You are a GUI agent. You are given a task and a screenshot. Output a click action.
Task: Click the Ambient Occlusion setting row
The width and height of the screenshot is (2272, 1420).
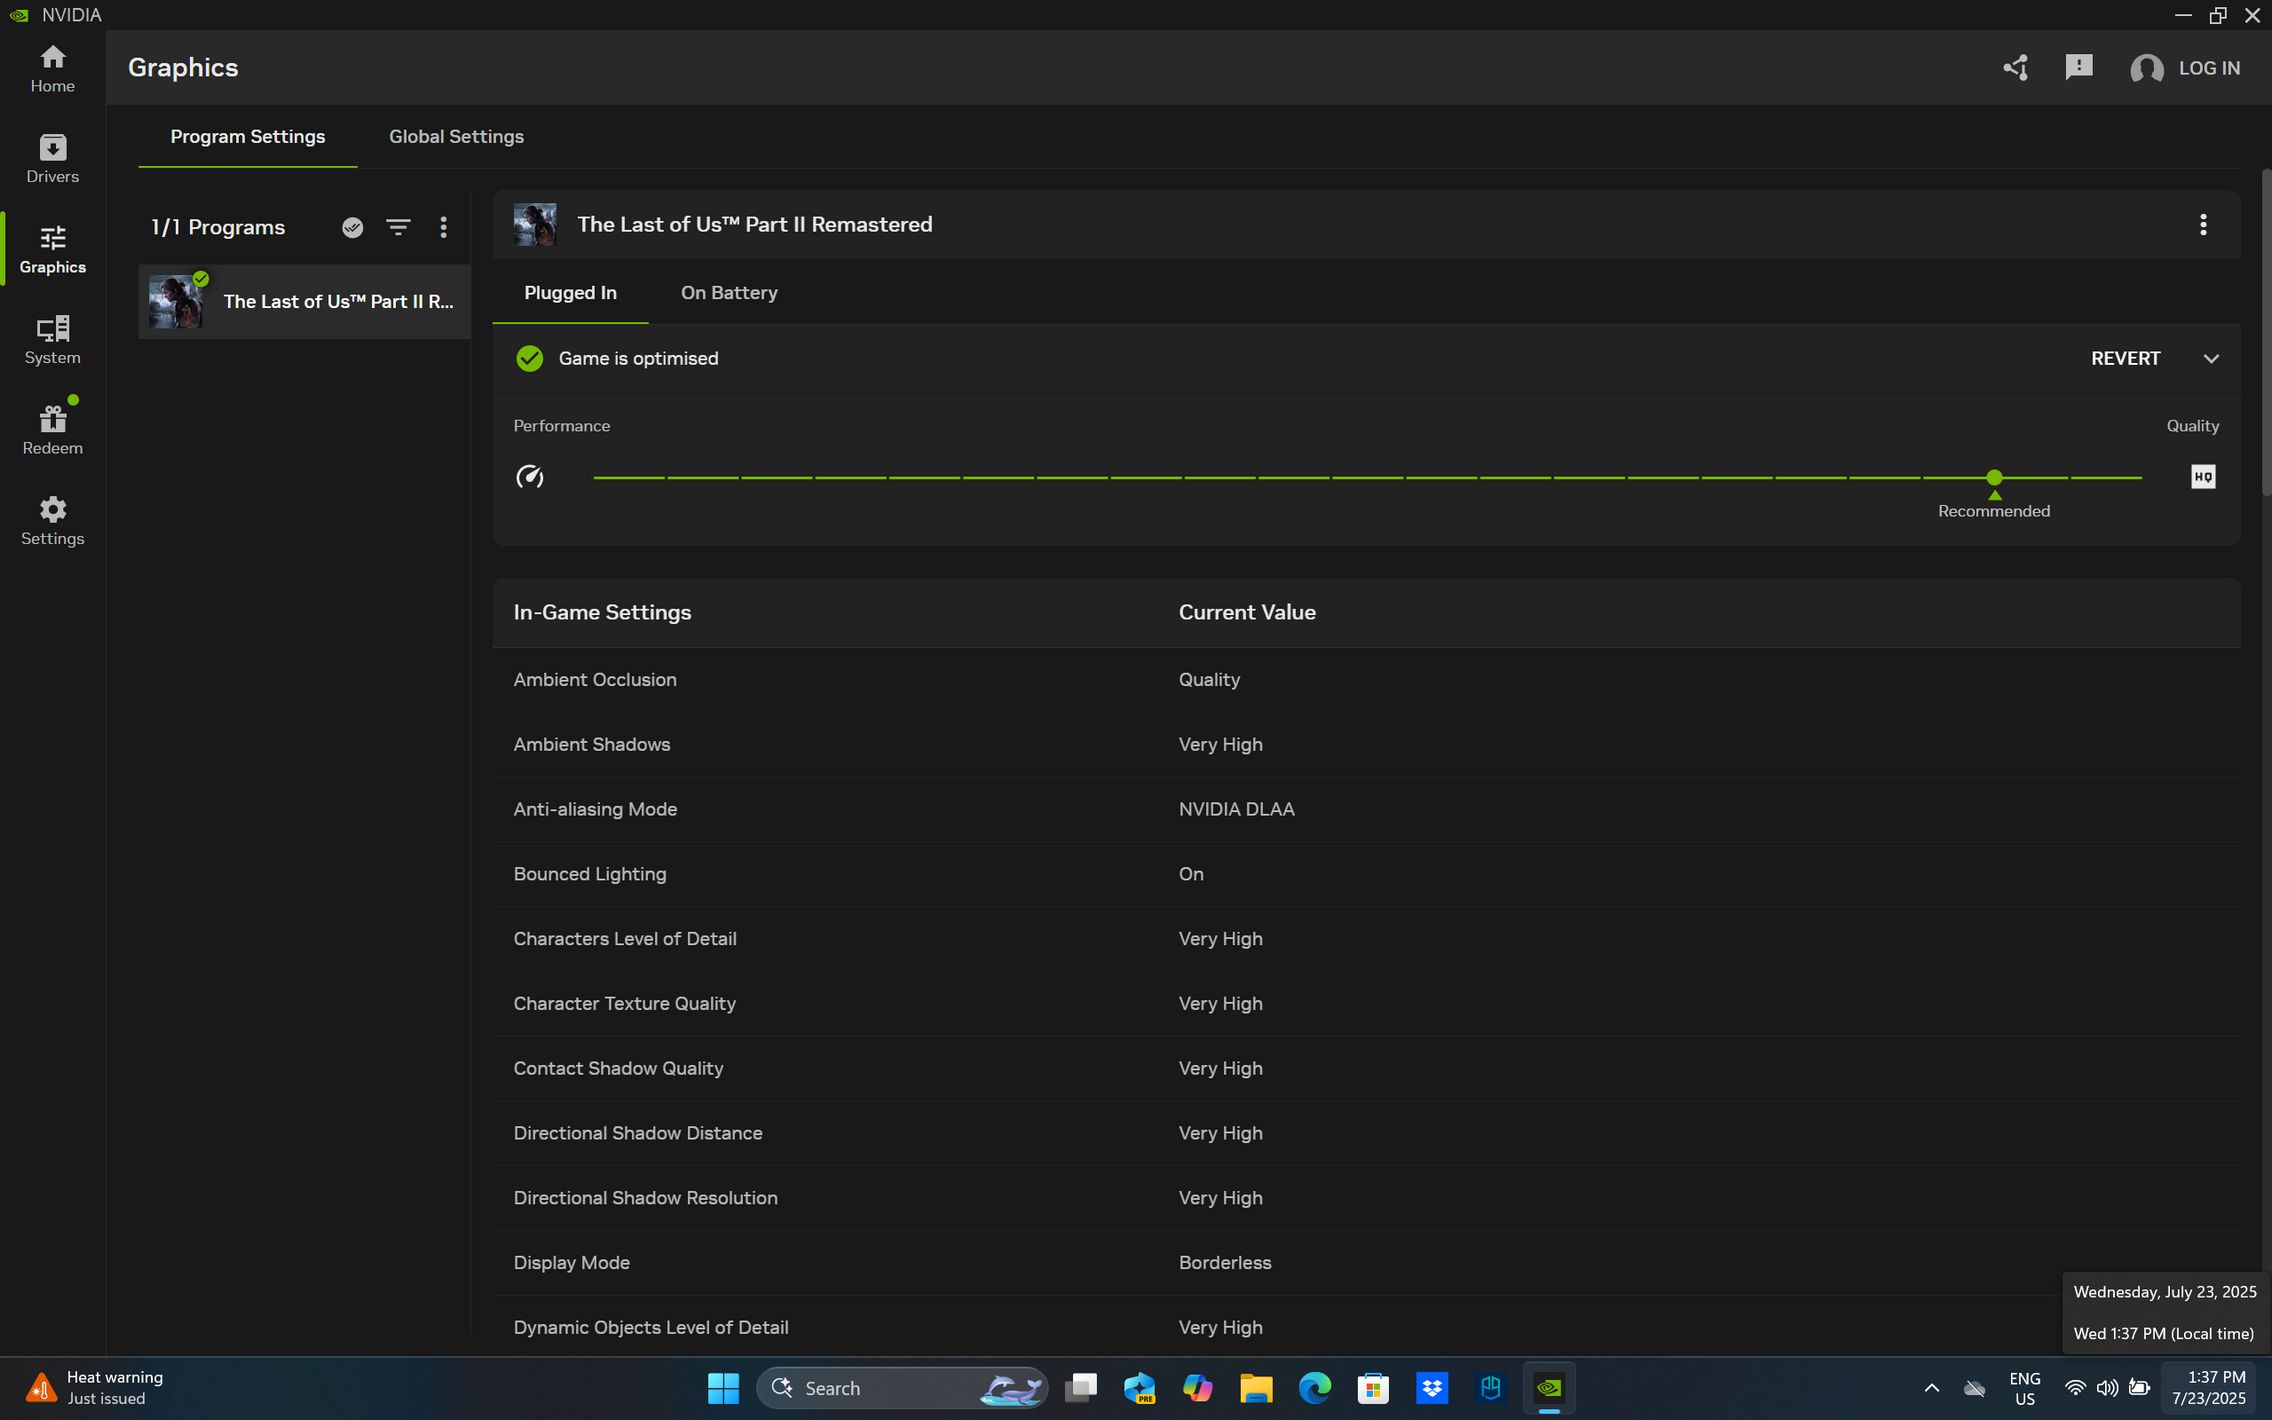coord(1366,680)
